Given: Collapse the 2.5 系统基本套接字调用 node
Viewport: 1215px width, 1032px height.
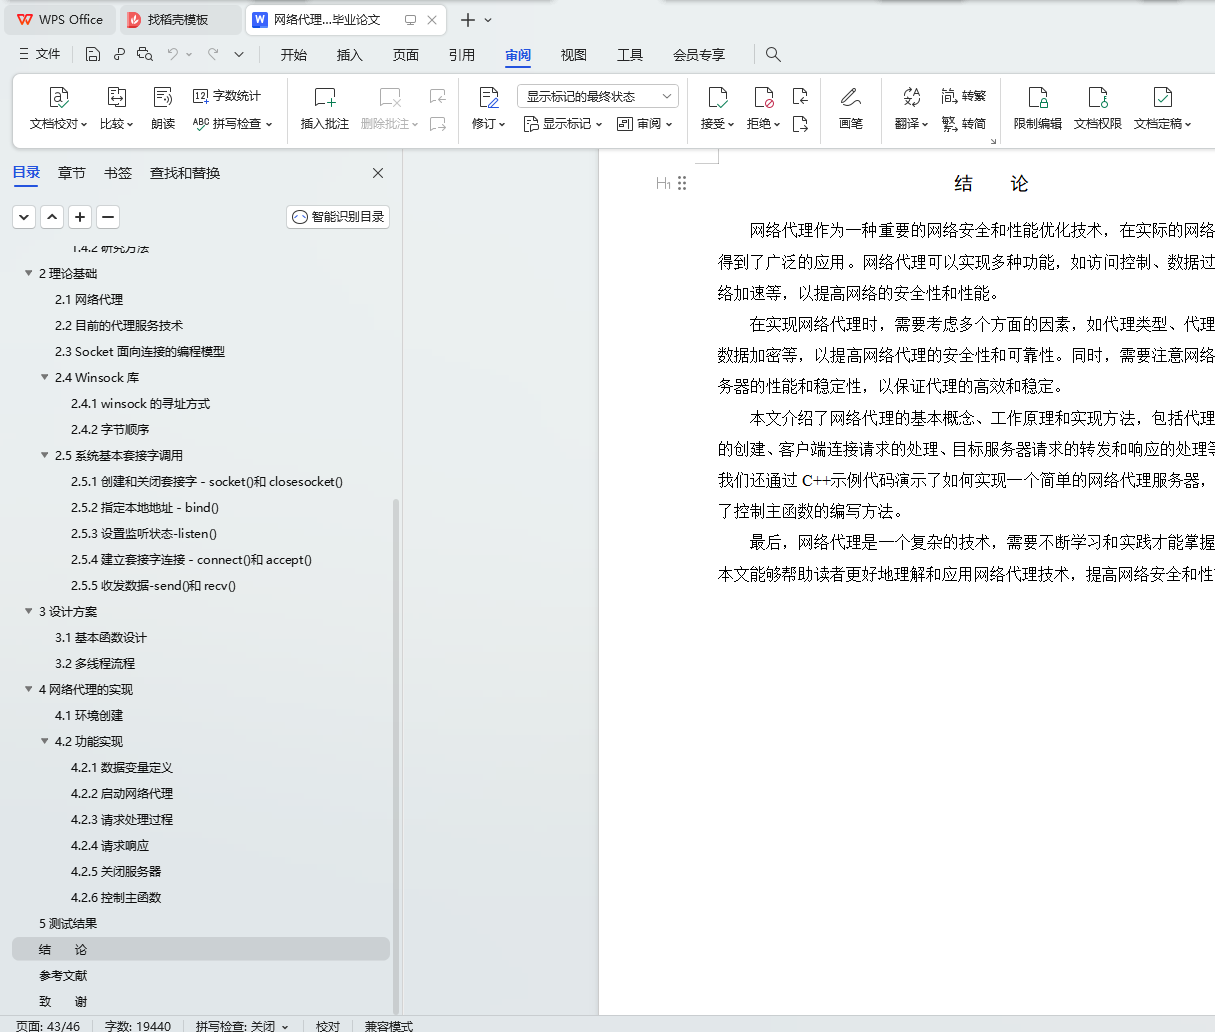Looking at the screenshot, I should [x=45, y=455].
